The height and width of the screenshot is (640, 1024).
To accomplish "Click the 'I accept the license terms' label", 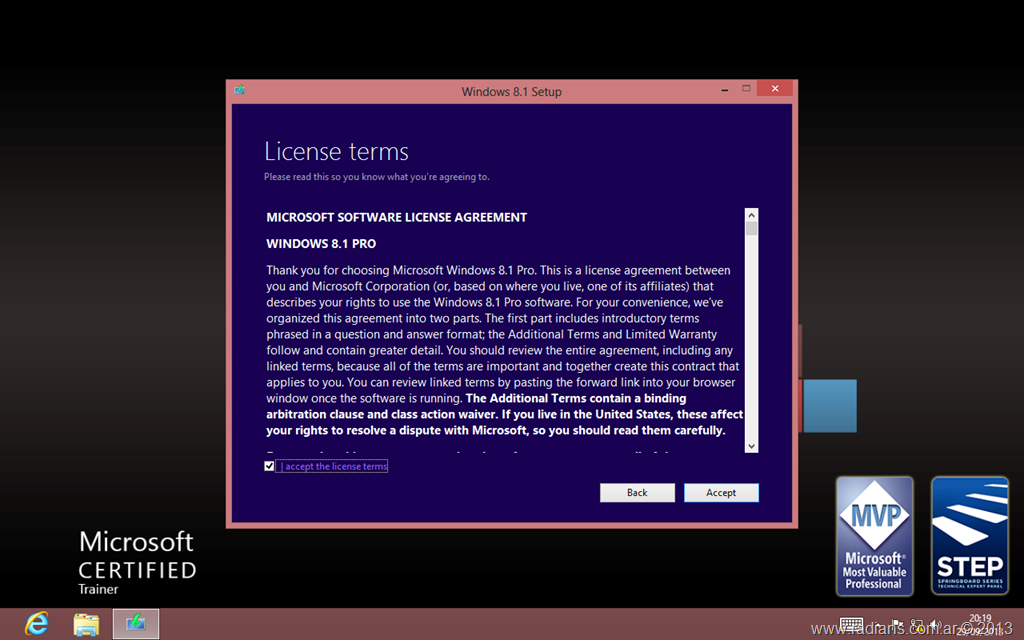I will pyautogui.click(x=333, y=466).
